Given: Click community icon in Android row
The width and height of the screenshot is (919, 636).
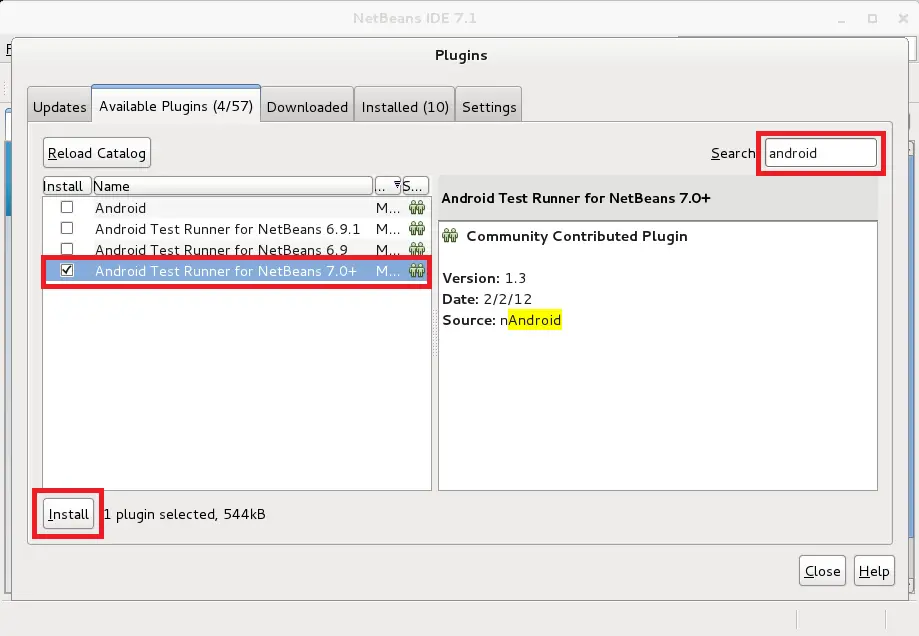Looking at the screenshot, I should tap(417, 208).
